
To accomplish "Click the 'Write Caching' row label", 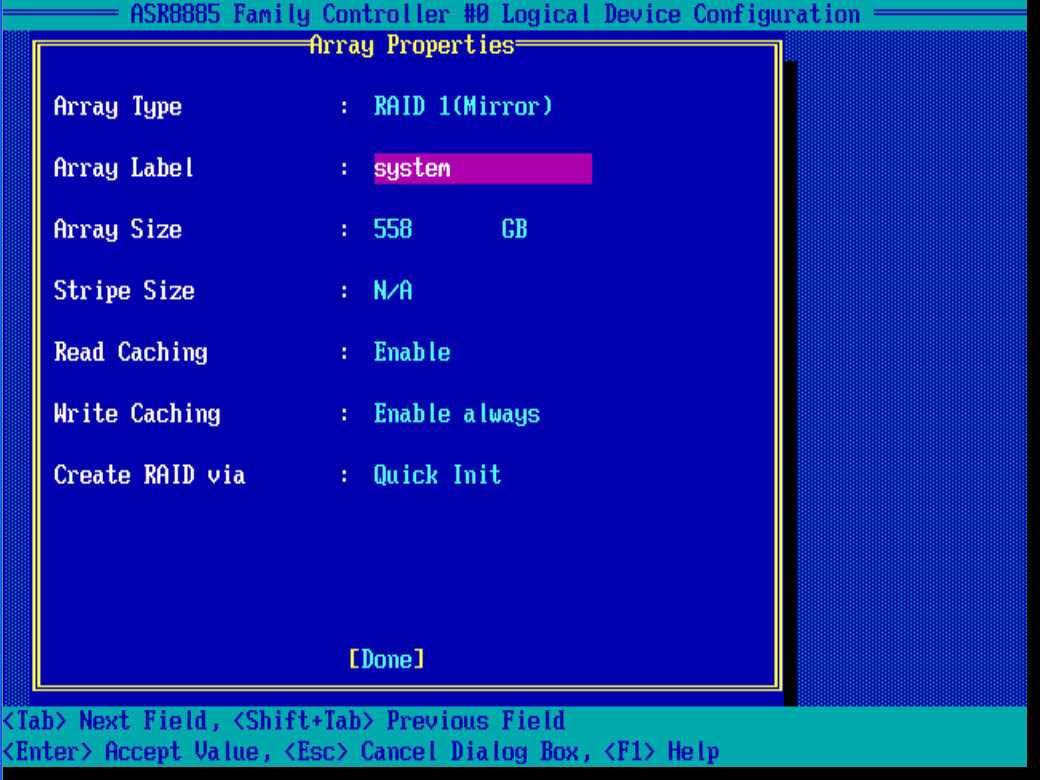I will [x=137, y=414].
